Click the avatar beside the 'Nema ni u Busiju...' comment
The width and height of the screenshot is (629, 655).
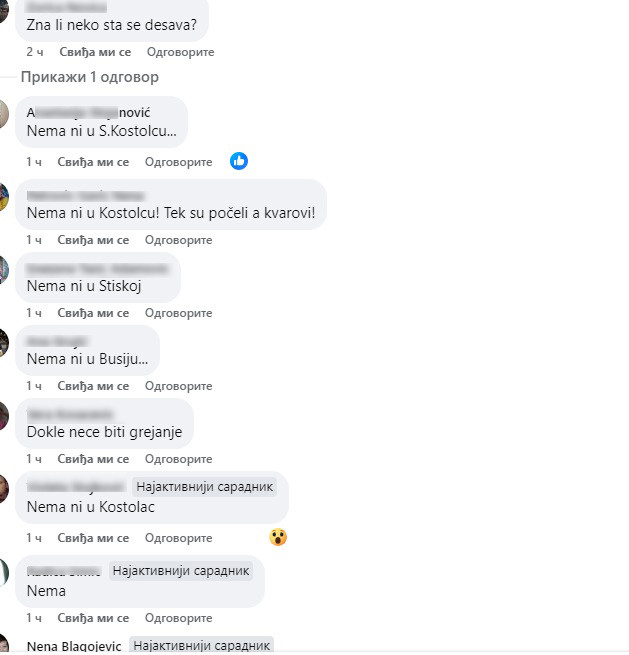pos(3,343)
